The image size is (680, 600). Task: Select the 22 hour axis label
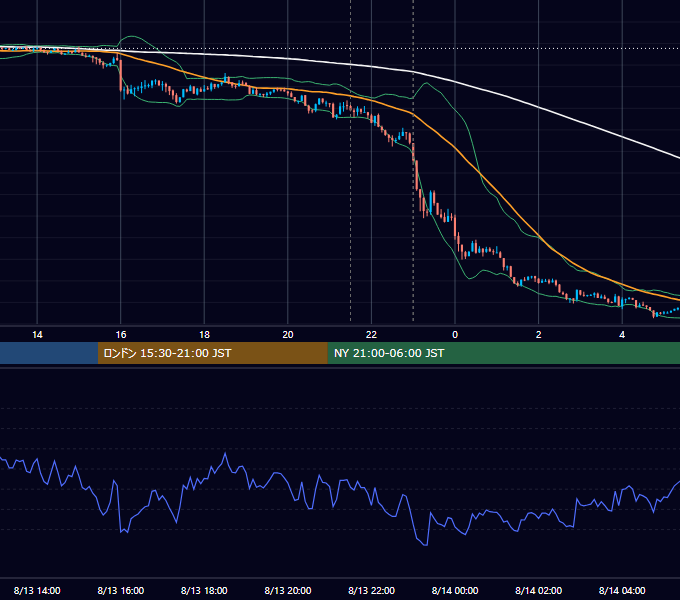pos(371,335)
